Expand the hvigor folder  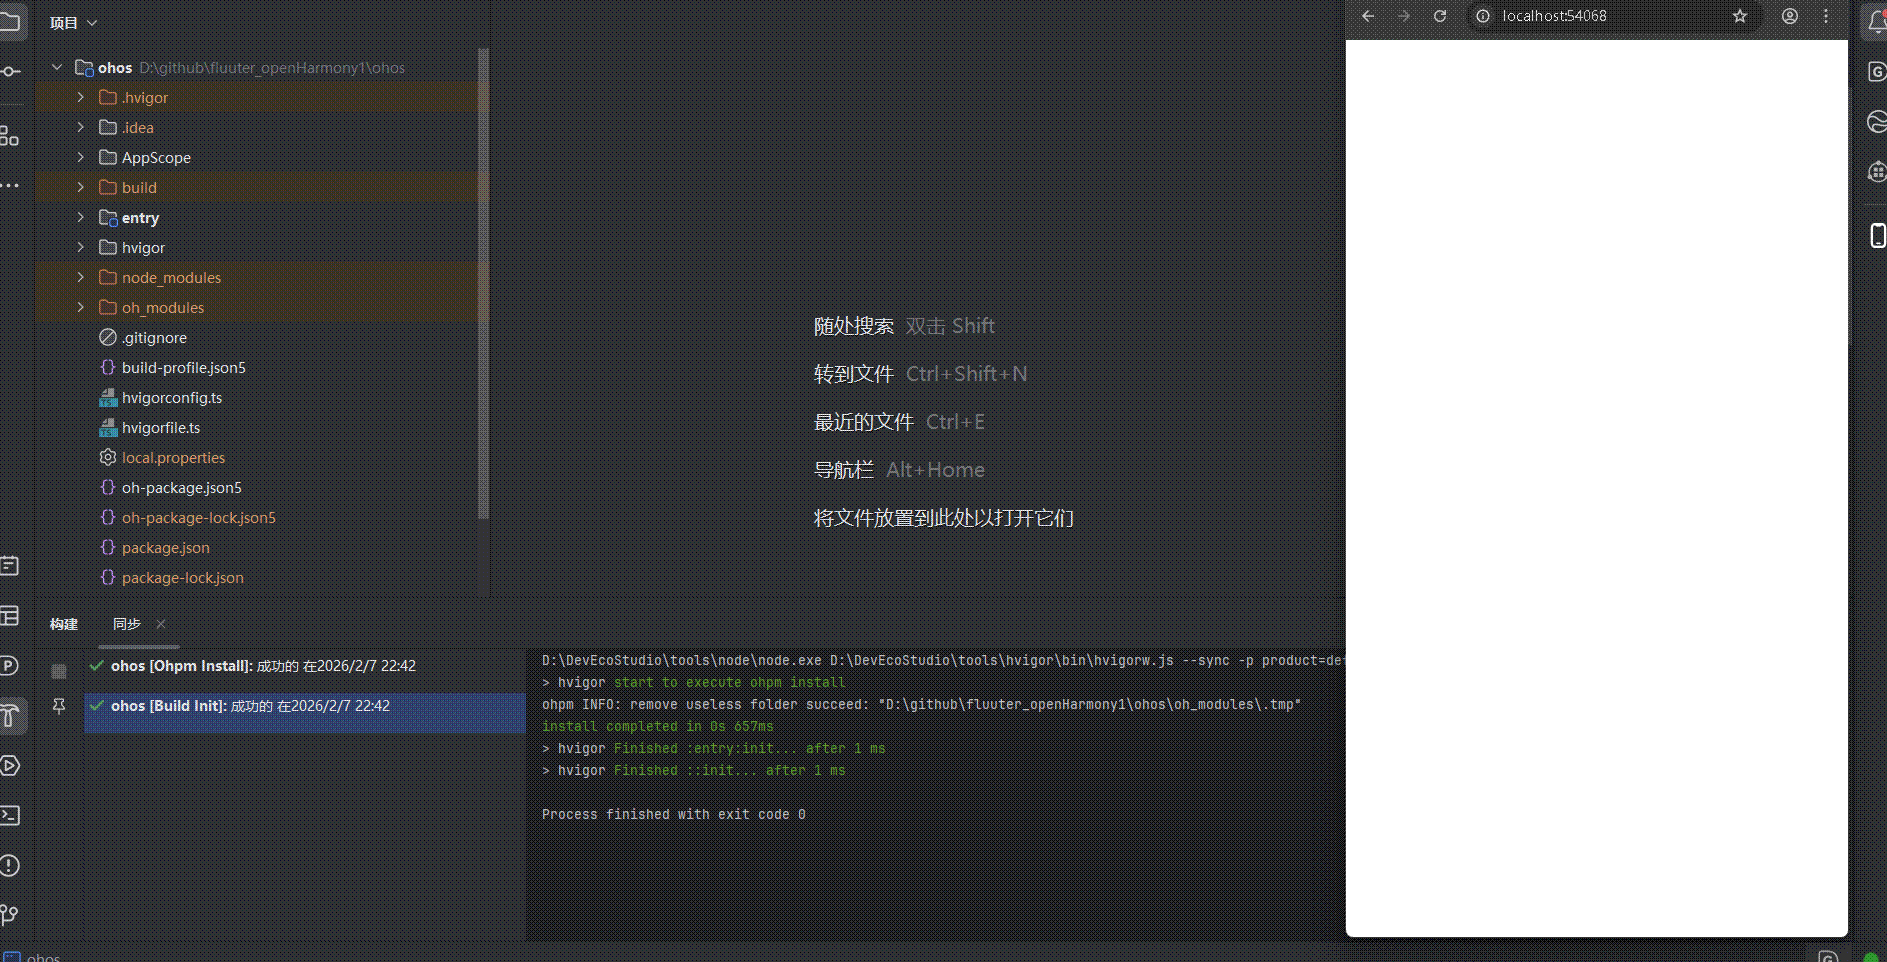coord(81,247)
